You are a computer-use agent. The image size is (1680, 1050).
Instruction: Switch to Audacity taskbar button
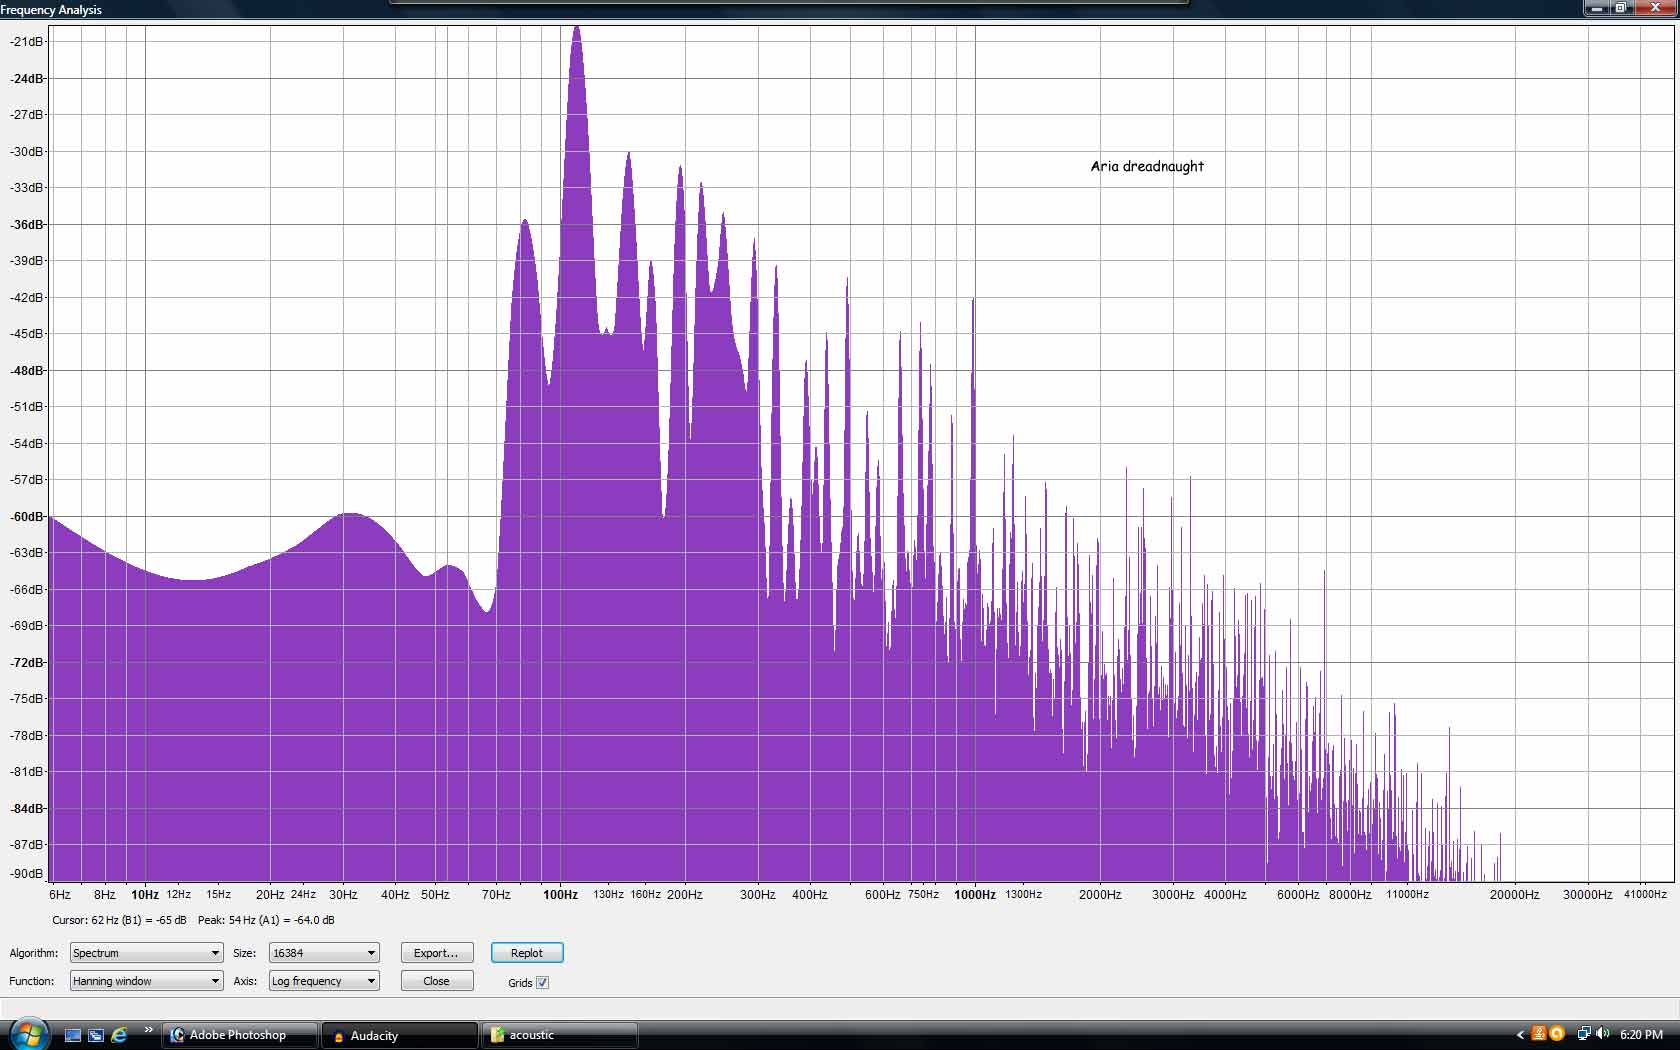(400, 1035)
